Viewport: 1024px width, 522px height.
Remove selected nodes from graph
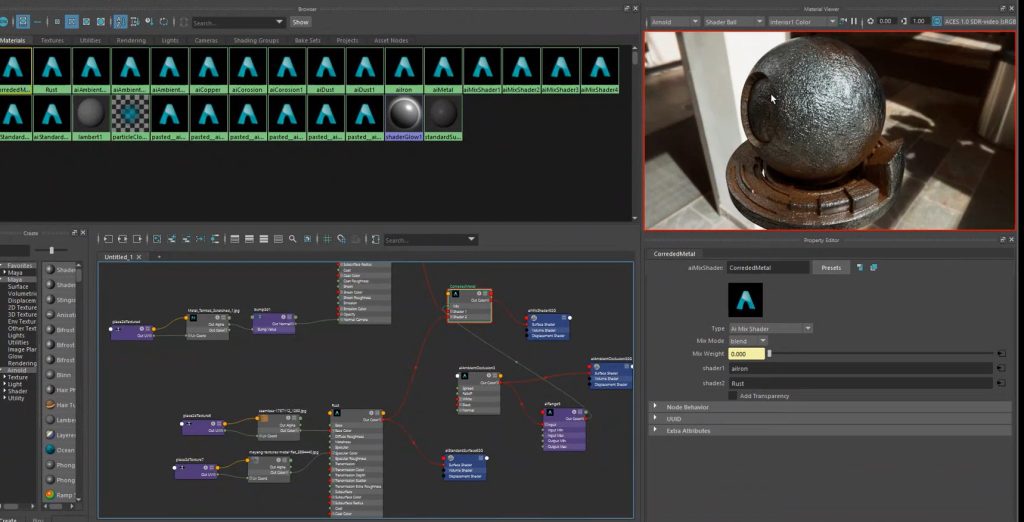coord(186,239)
